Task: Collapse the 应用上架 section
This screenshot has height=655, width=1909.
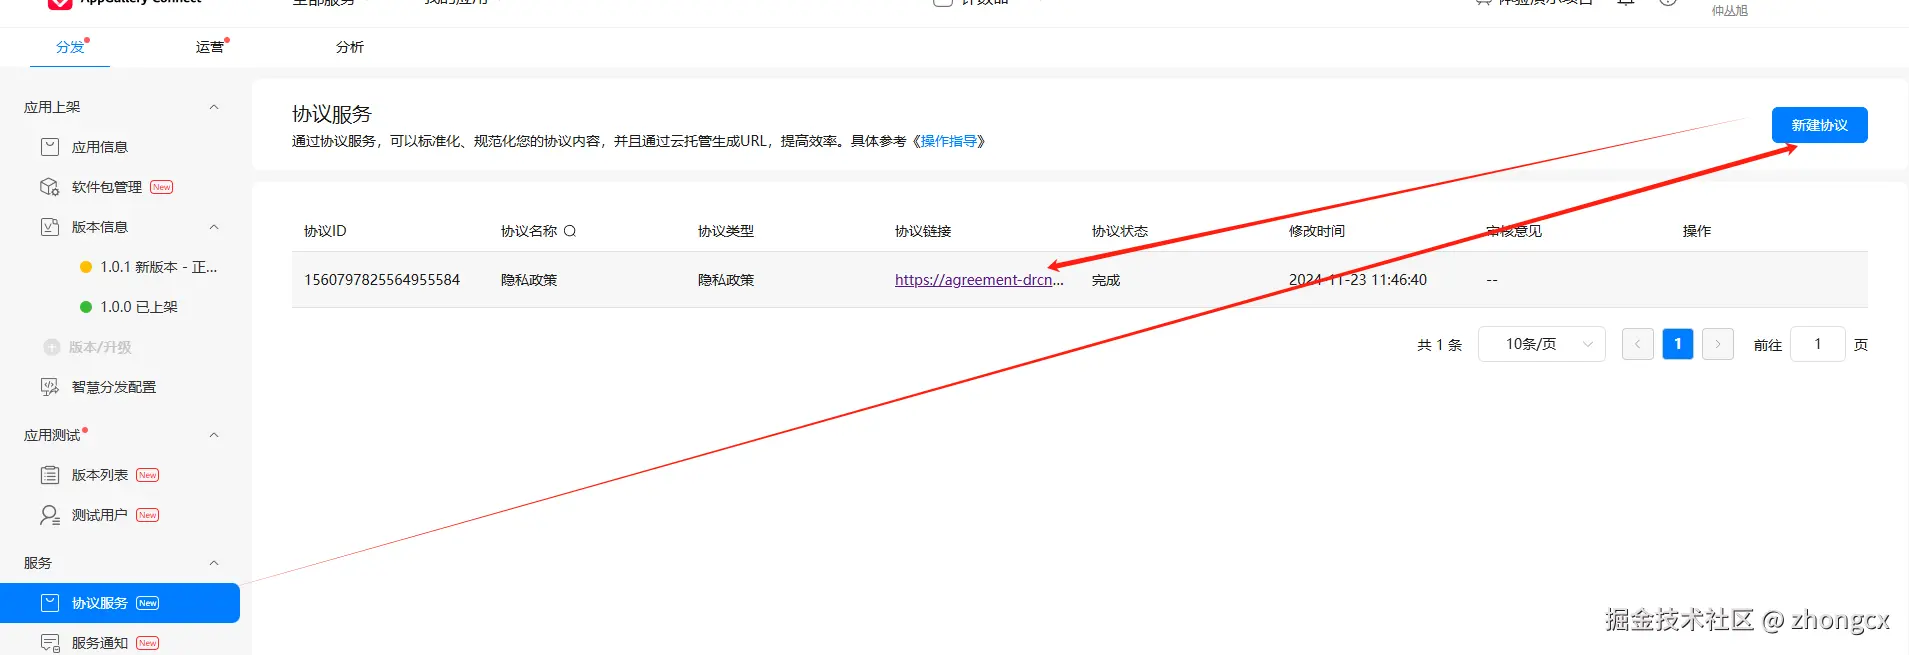Action: 214,107
